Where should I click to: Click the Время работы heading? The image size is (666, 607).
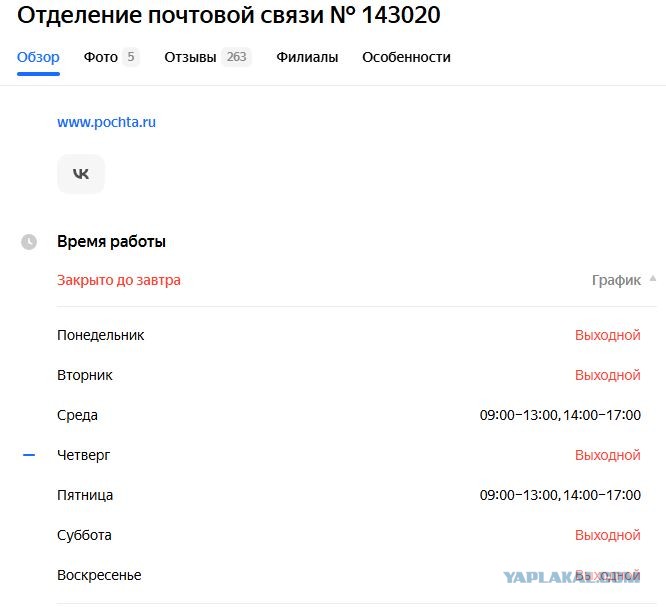[x=111, y=241]
